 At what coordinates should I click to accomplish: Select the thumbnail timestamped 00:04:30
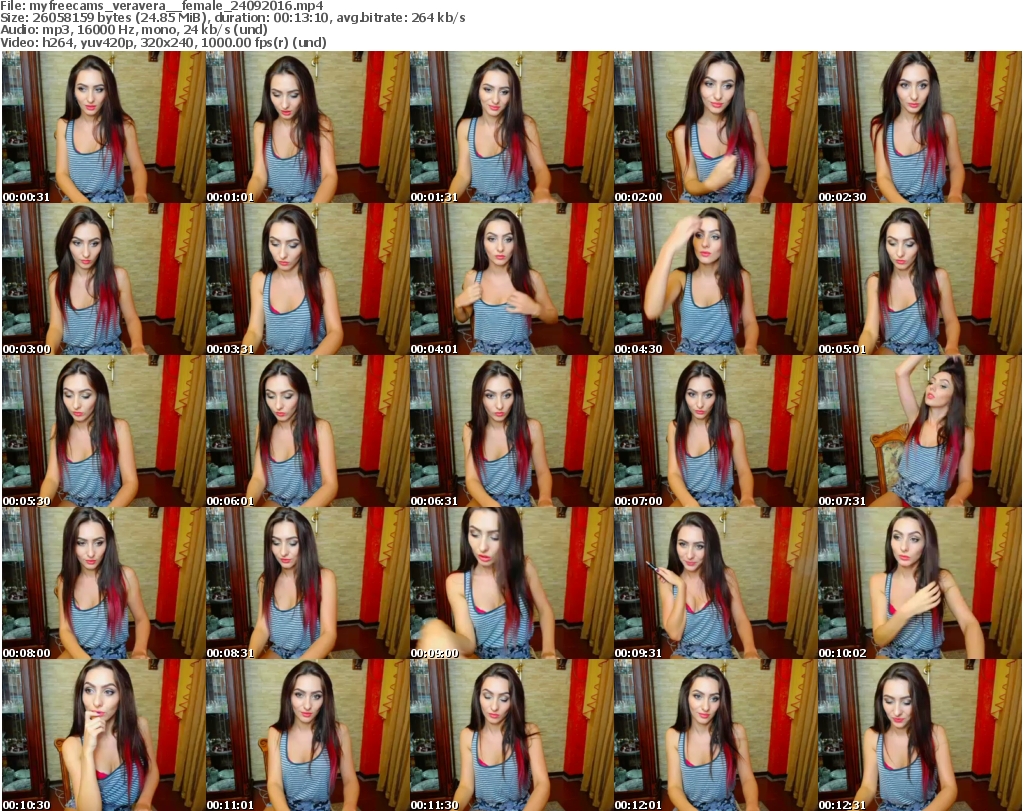716,279
